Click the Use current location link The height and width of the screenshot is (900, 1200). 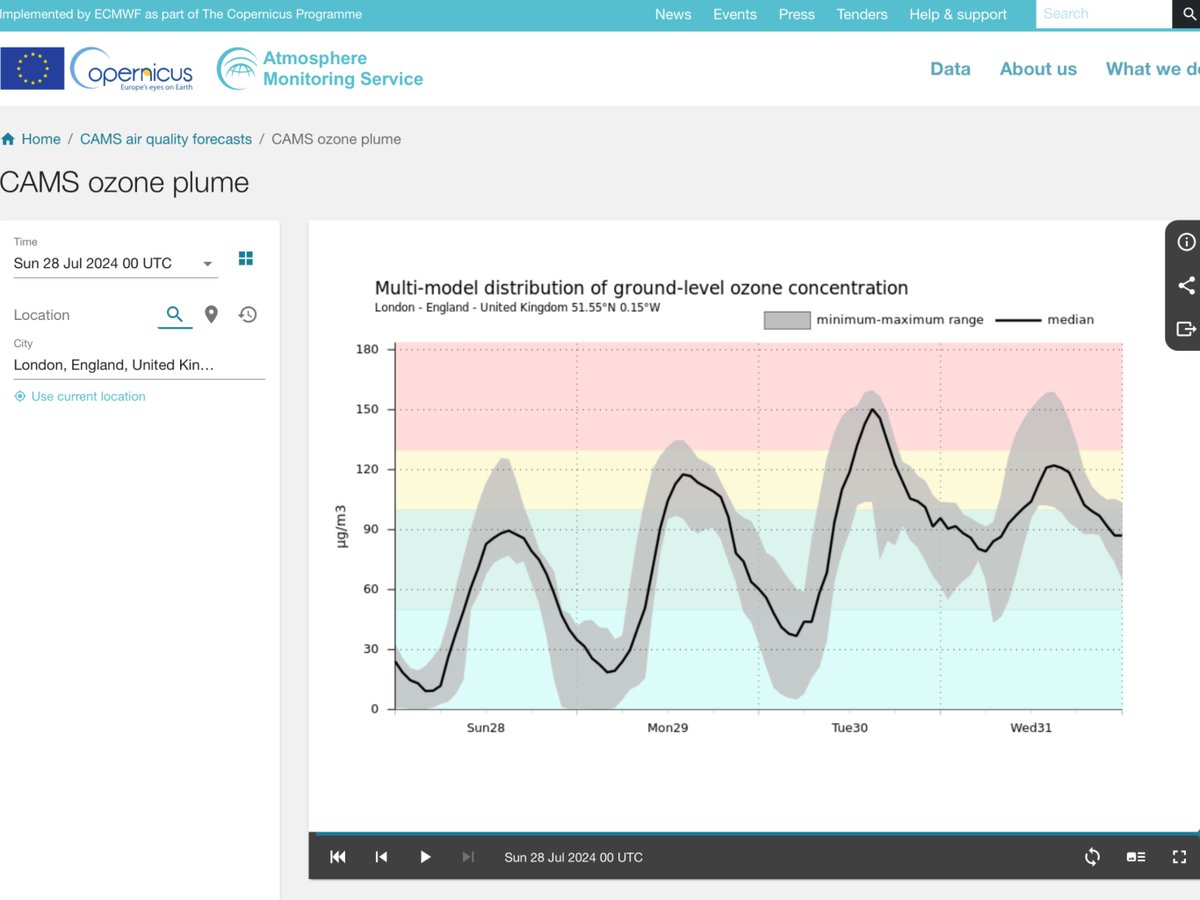88,397
